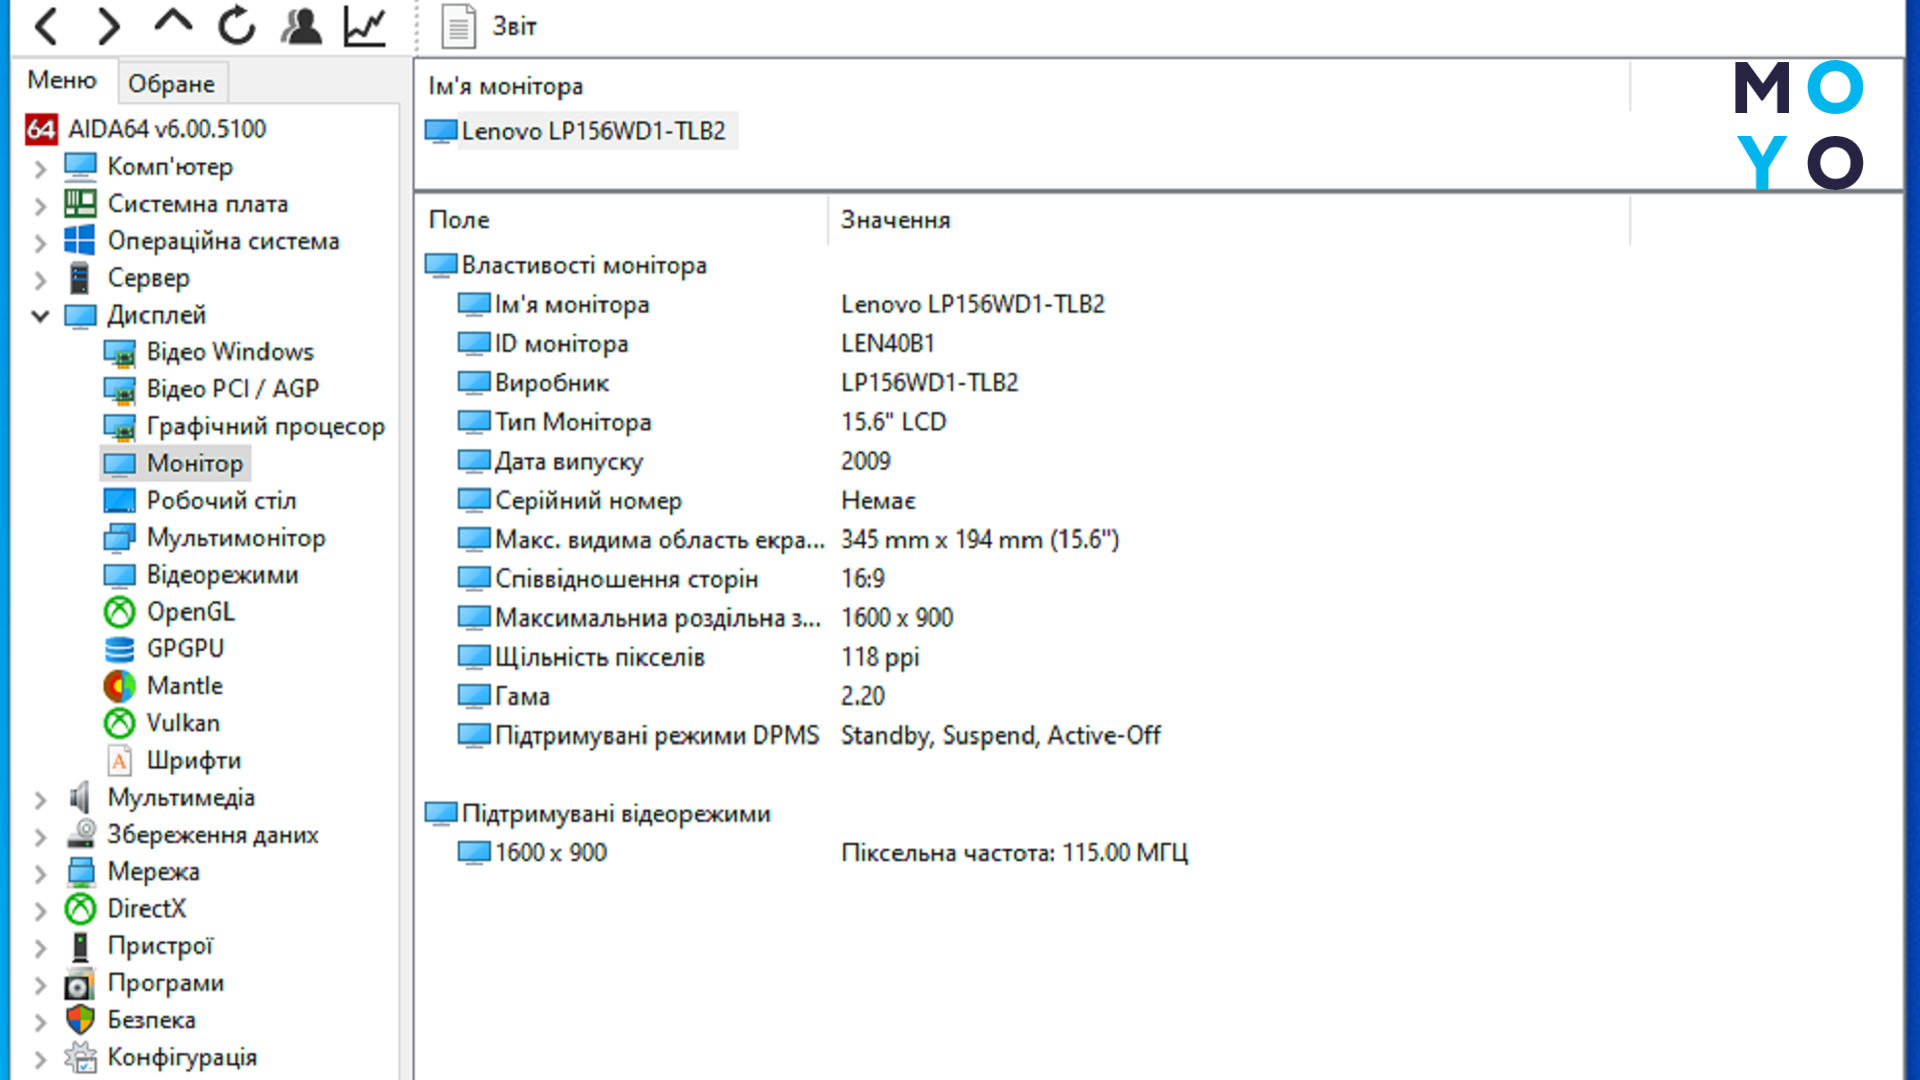The image size is (1920, 1080).
Task: Expand the Мережа tree node
Action: tap(40, 874)
